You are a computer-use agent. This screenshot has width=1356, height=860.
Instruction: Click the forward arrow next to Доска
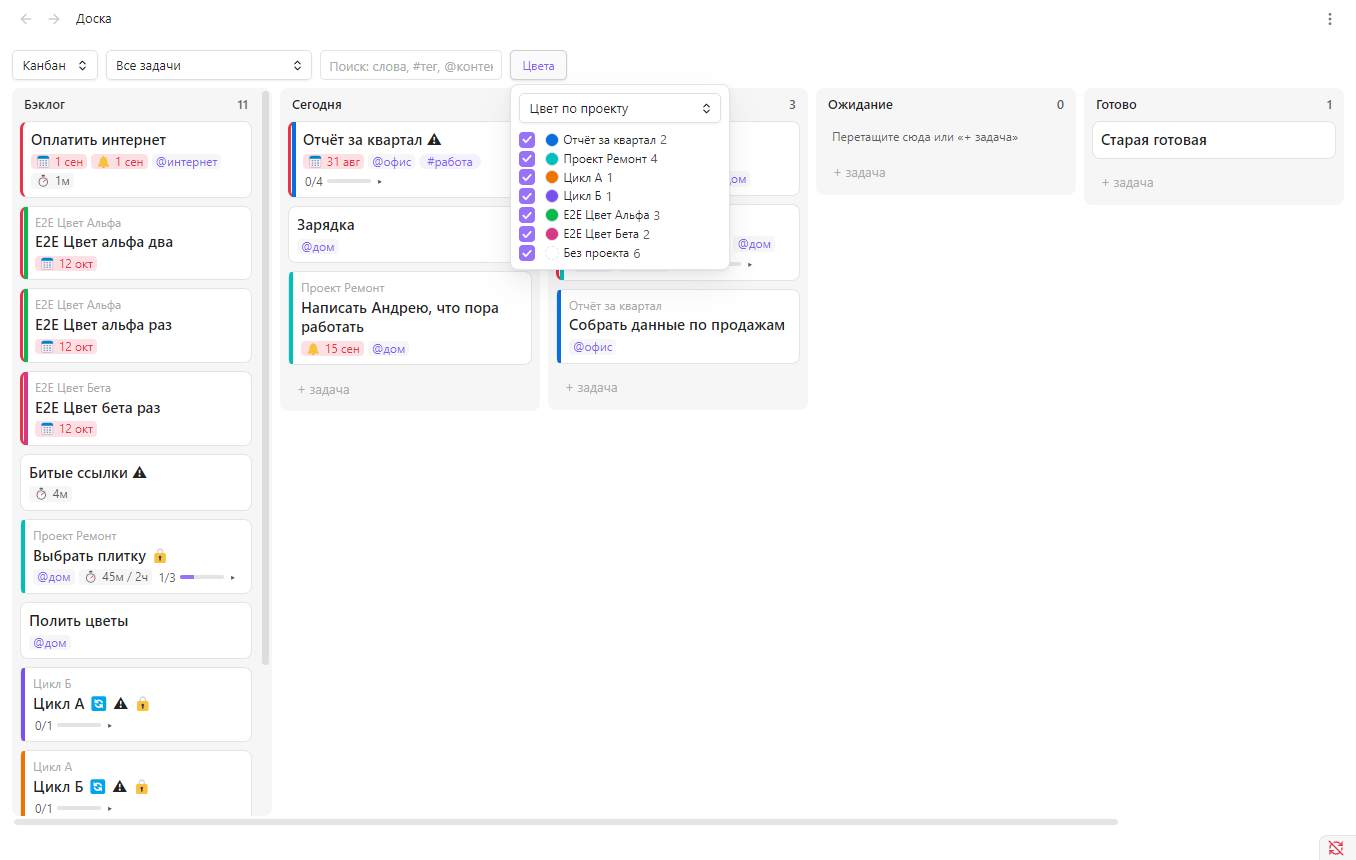(x=54, y=19)
